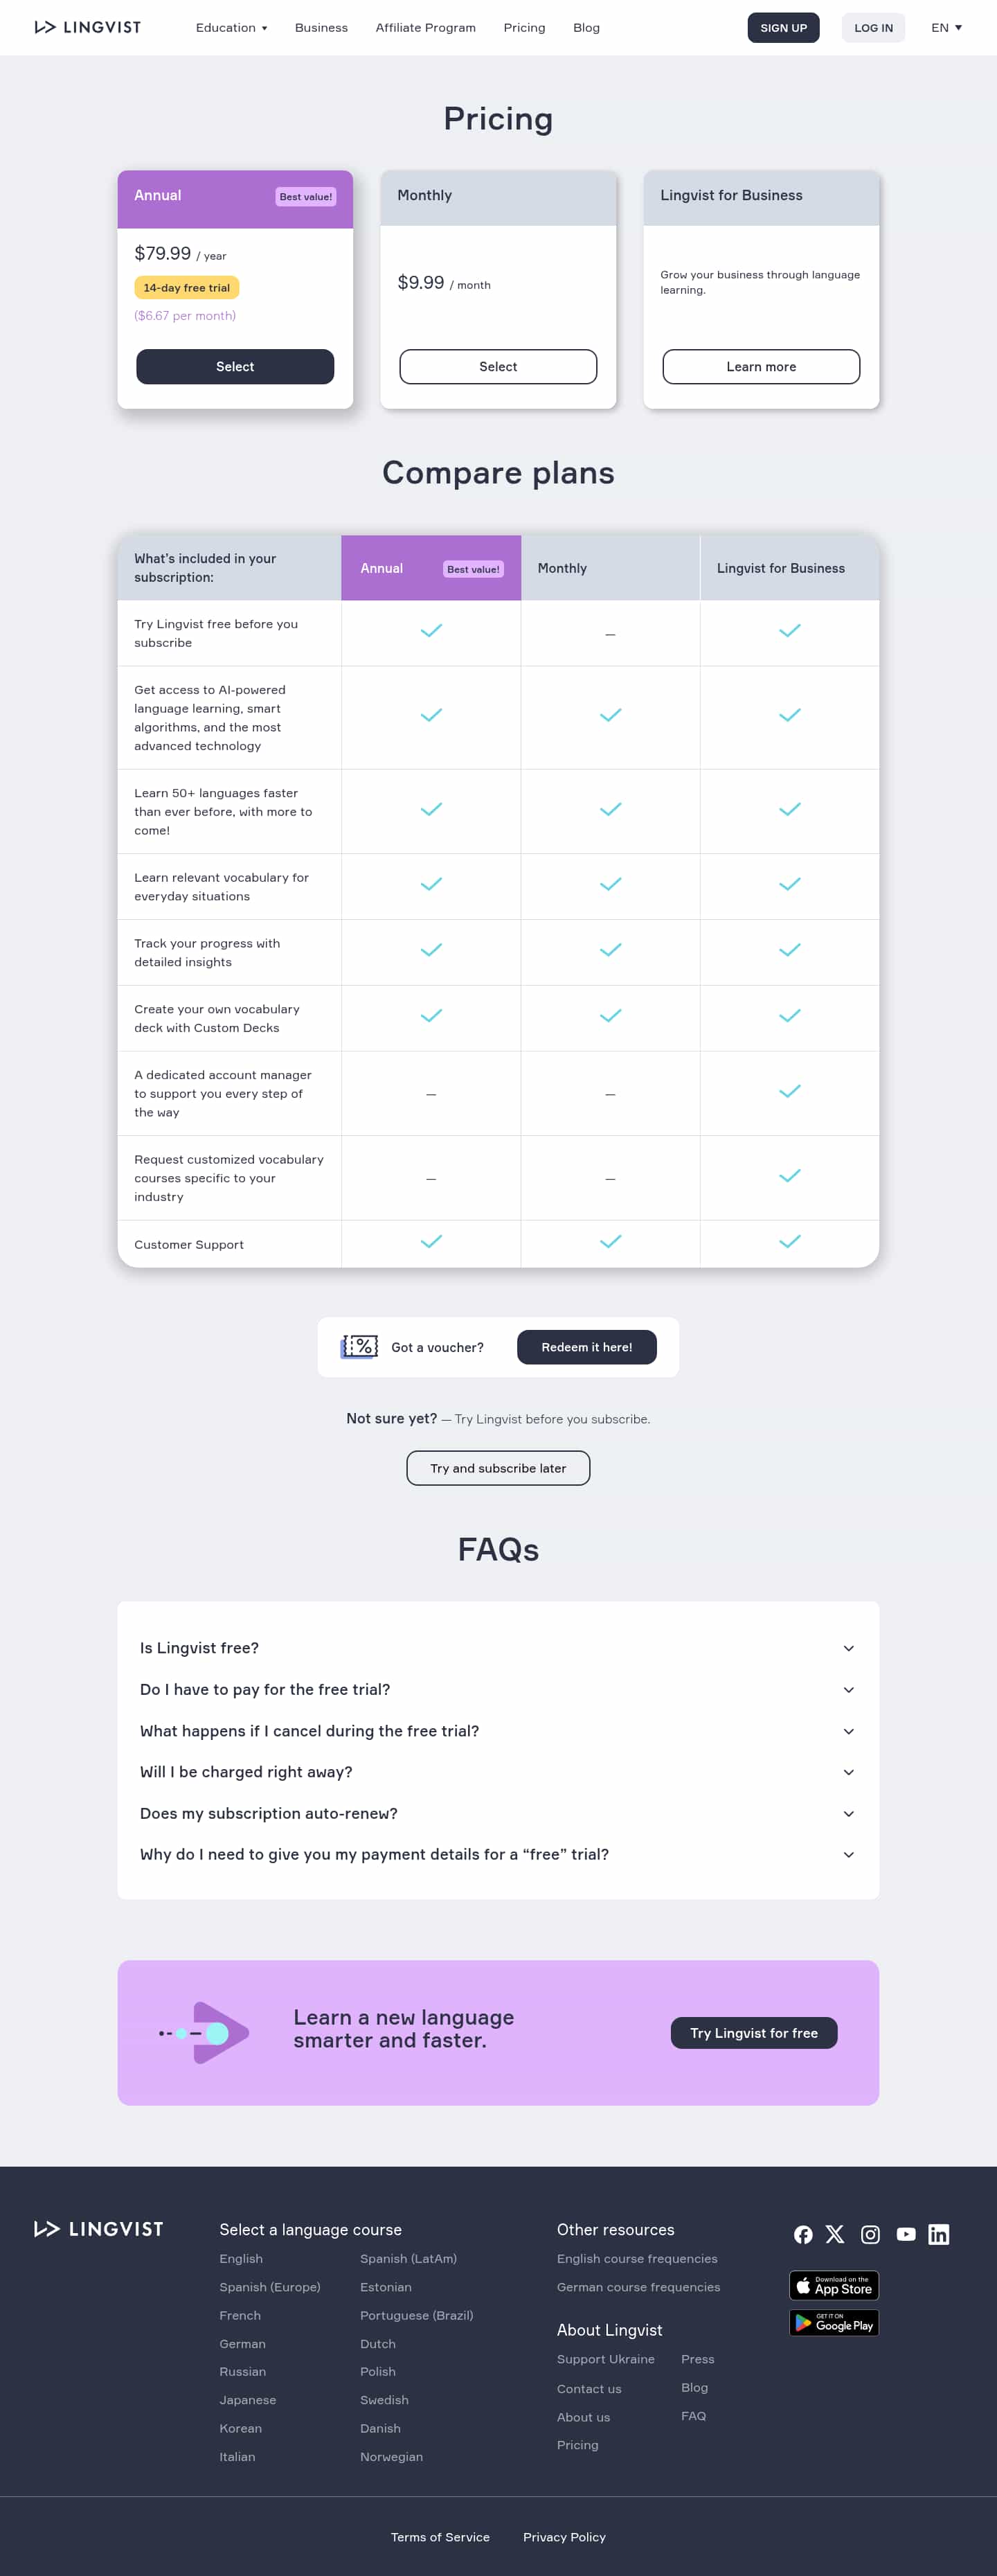Click "Redeem it here!" voucher button

[586, 1347]
